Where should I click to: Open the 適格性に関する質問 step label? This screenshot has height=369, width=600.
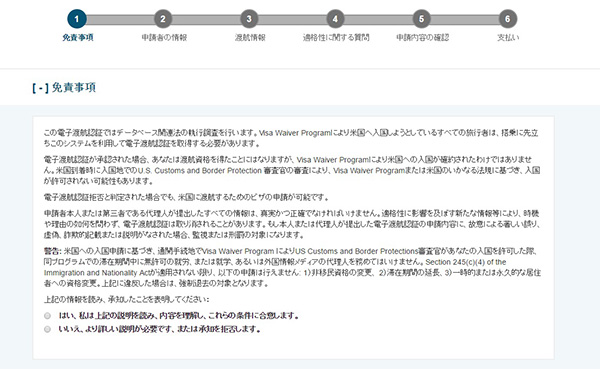click(x=336, y=38)
